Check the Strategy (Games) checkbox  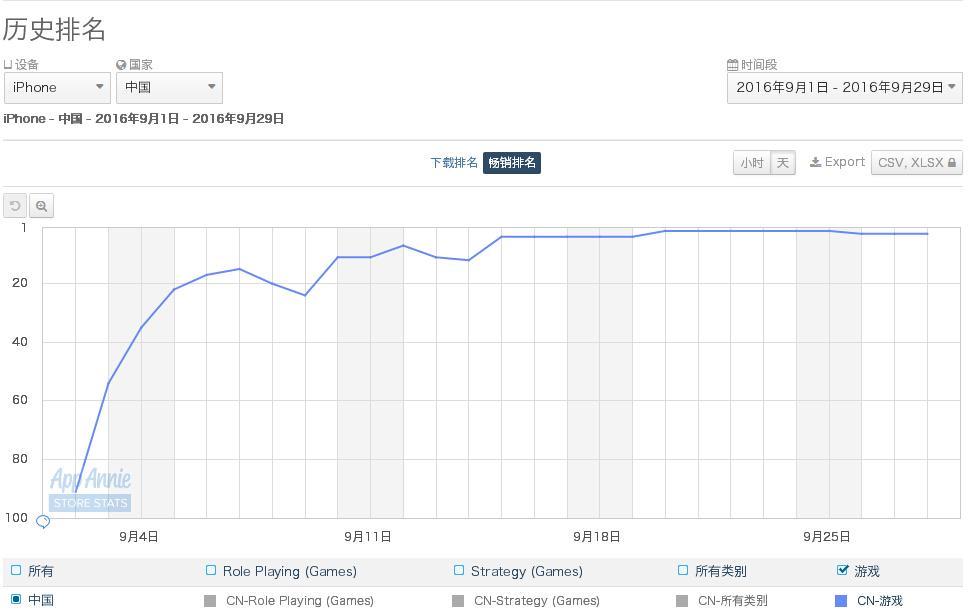point(459,570)
